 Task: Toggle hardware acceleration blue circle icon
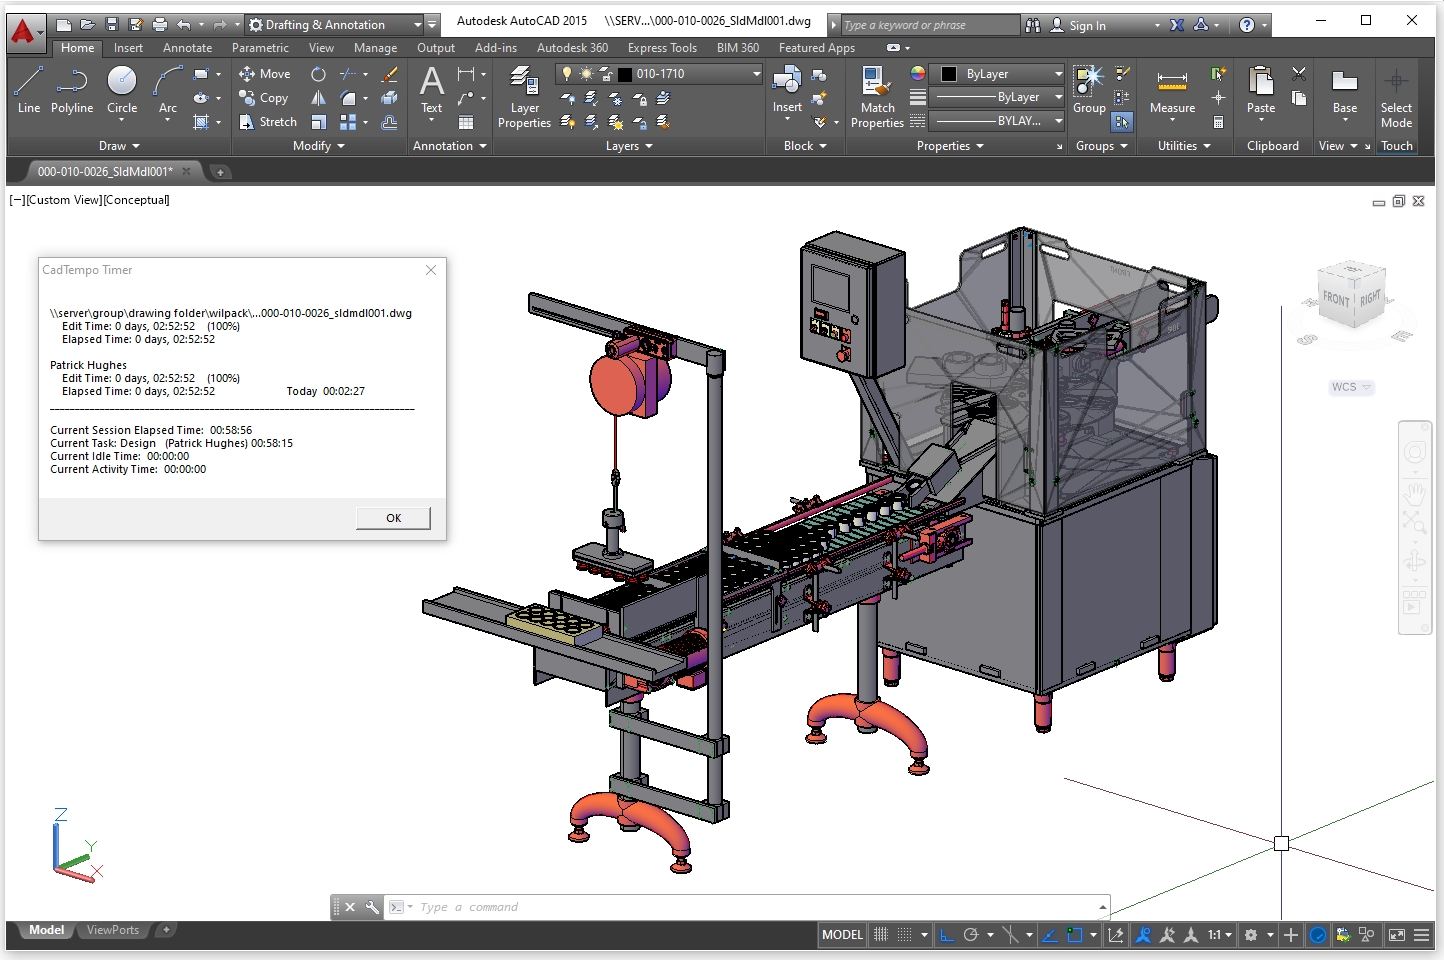coord(1318,935)
